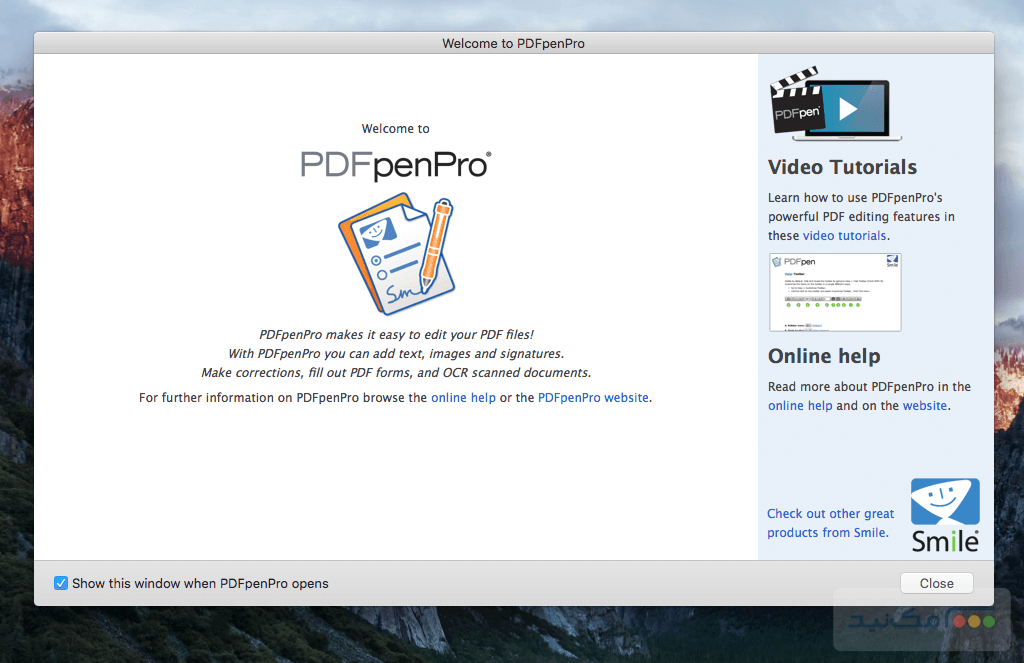Open the online help link in the sidebar
This screenshot has height=663, width=1024.
tap(800, 405)
